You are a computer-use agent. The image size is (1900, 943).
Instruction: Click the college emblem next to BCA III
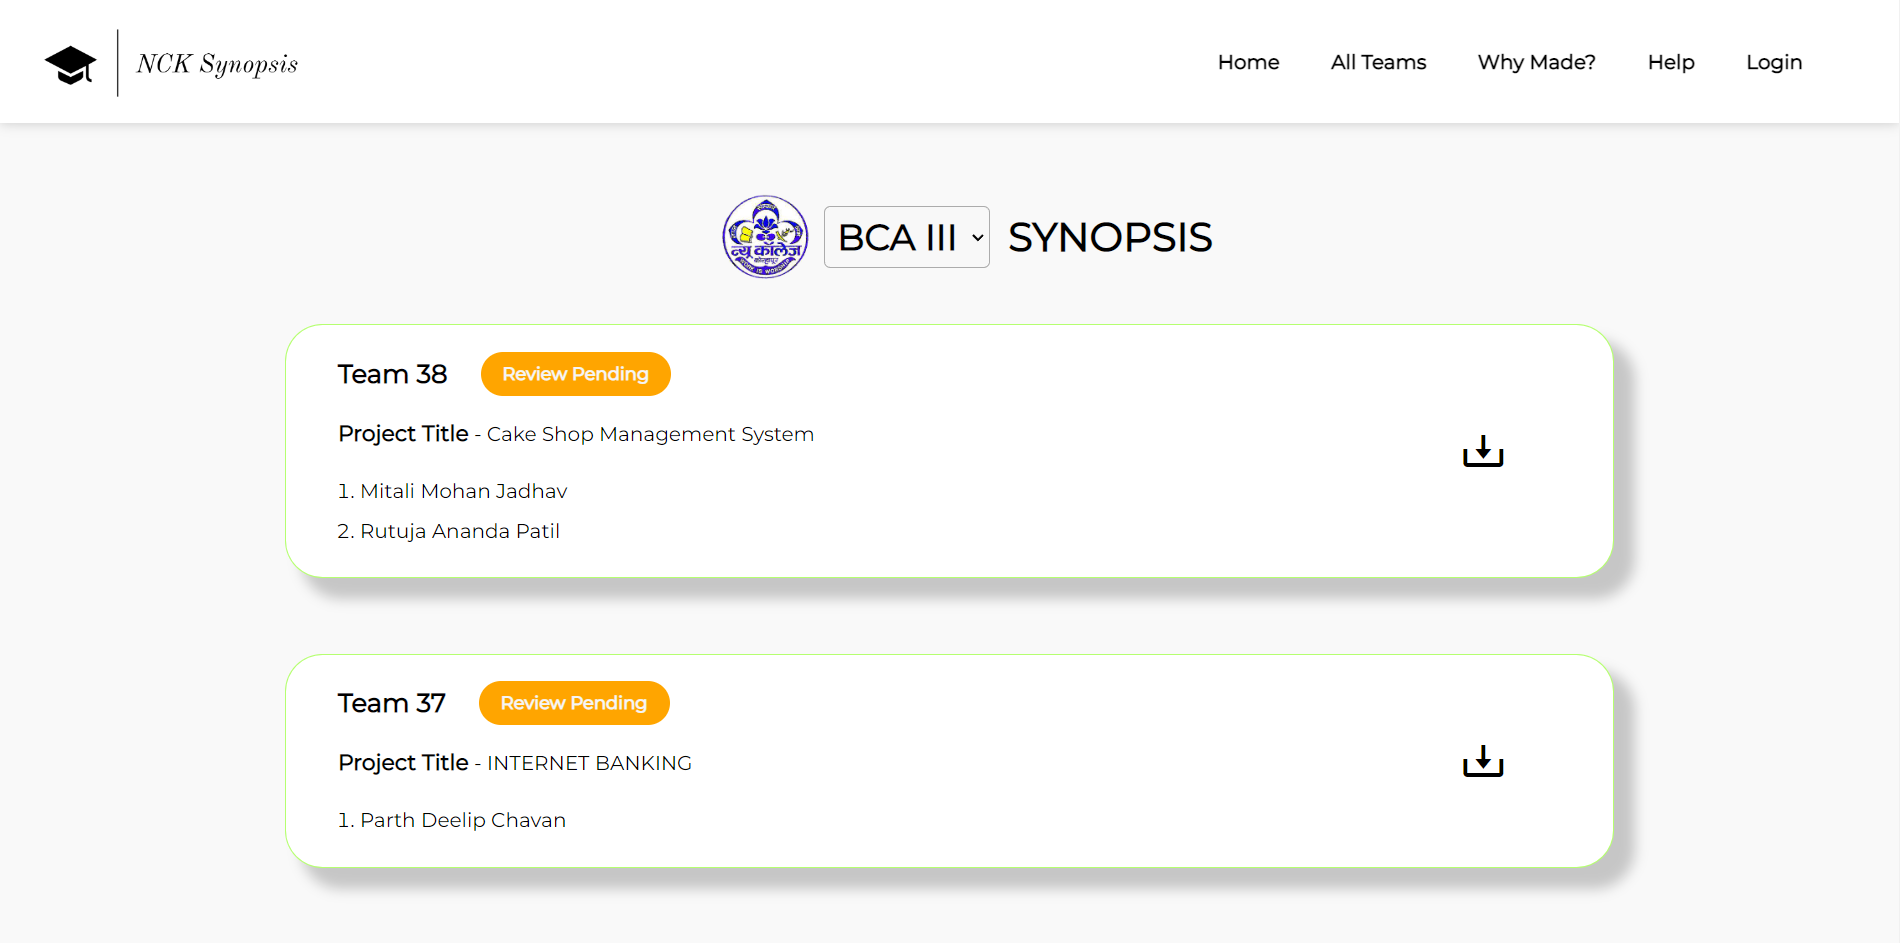pyautogui.click(x=765, y=237)
